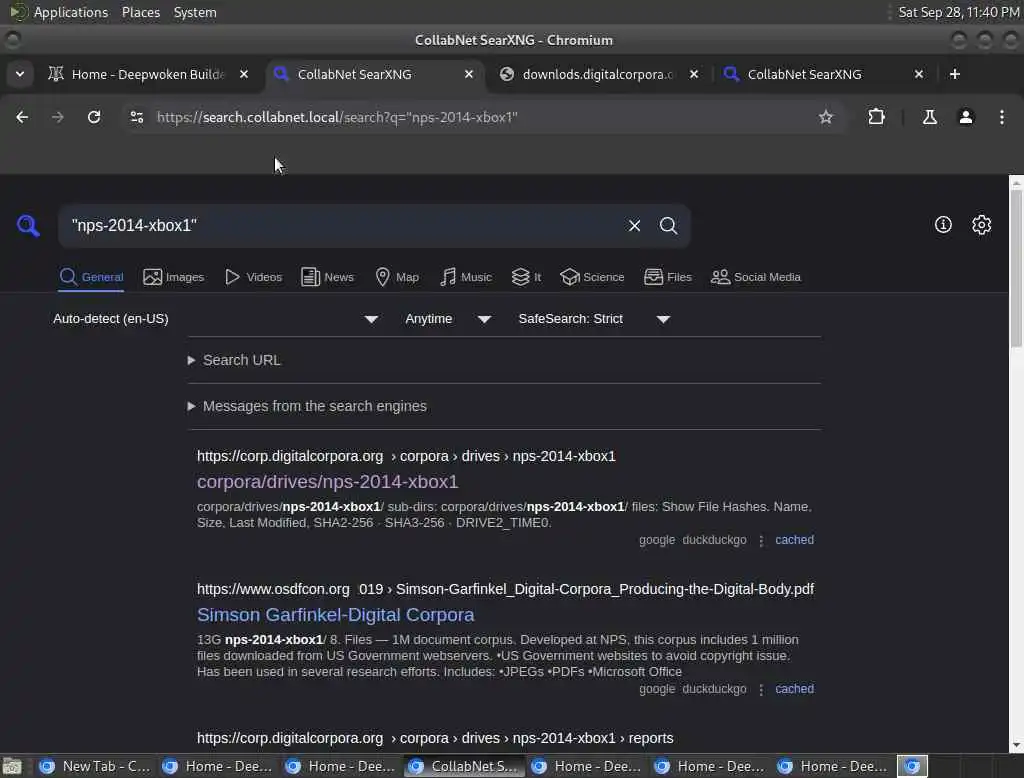Go back with the browser back arrow
The image size is (1024, 778).
[x=22, y=117]
